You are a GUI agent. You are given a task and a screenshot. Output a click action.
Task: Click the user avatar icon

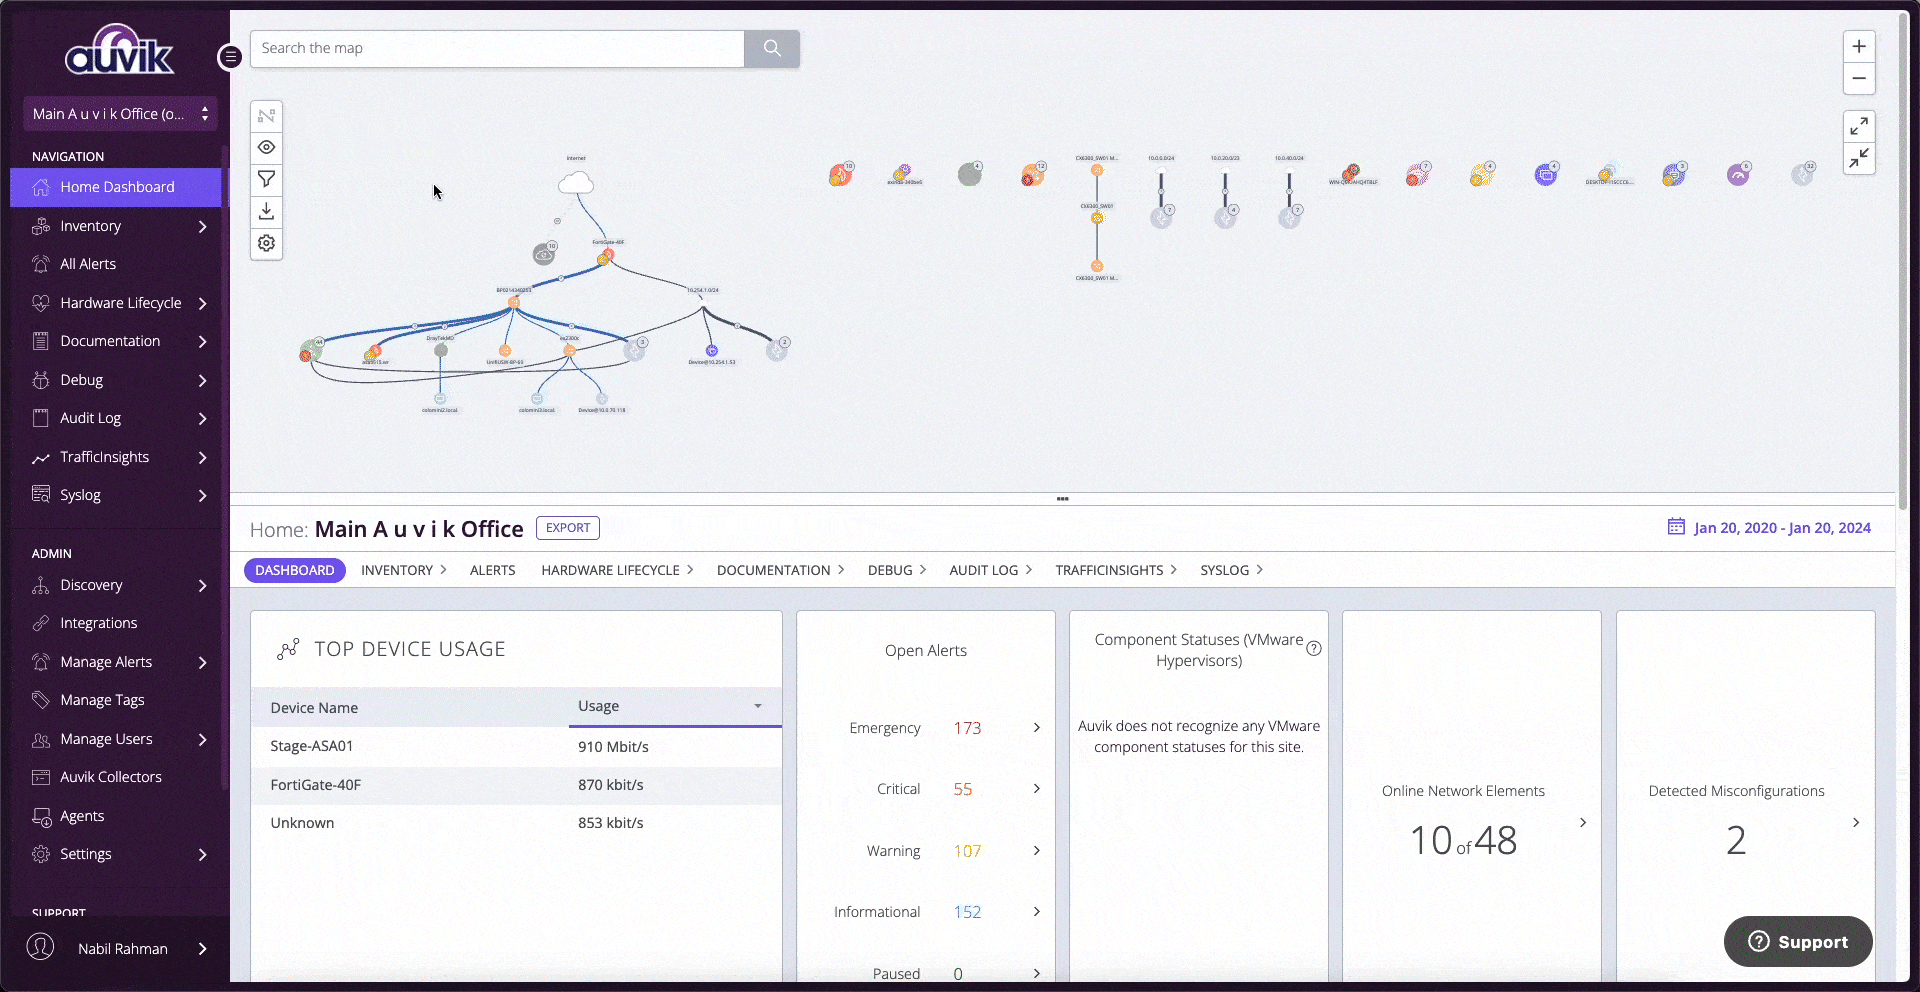(x=41, y=947)
